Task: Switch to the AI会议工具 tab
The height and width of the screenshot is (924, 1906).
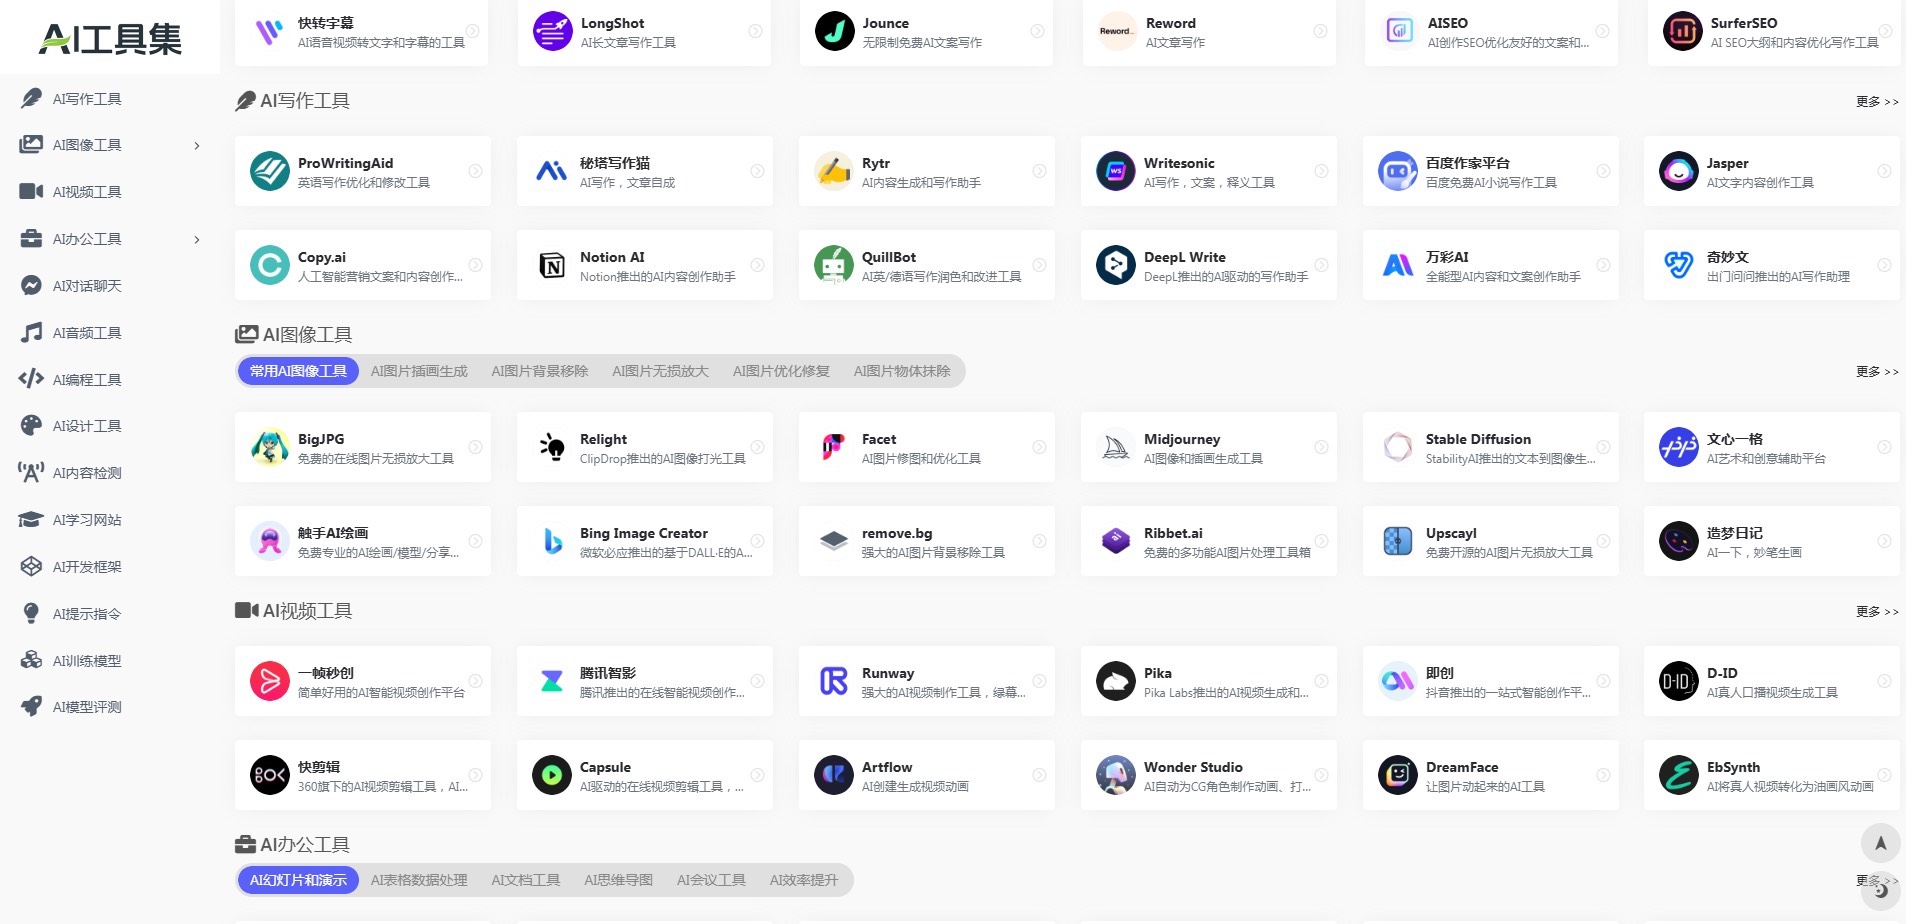Action: (x=711, y=880)
